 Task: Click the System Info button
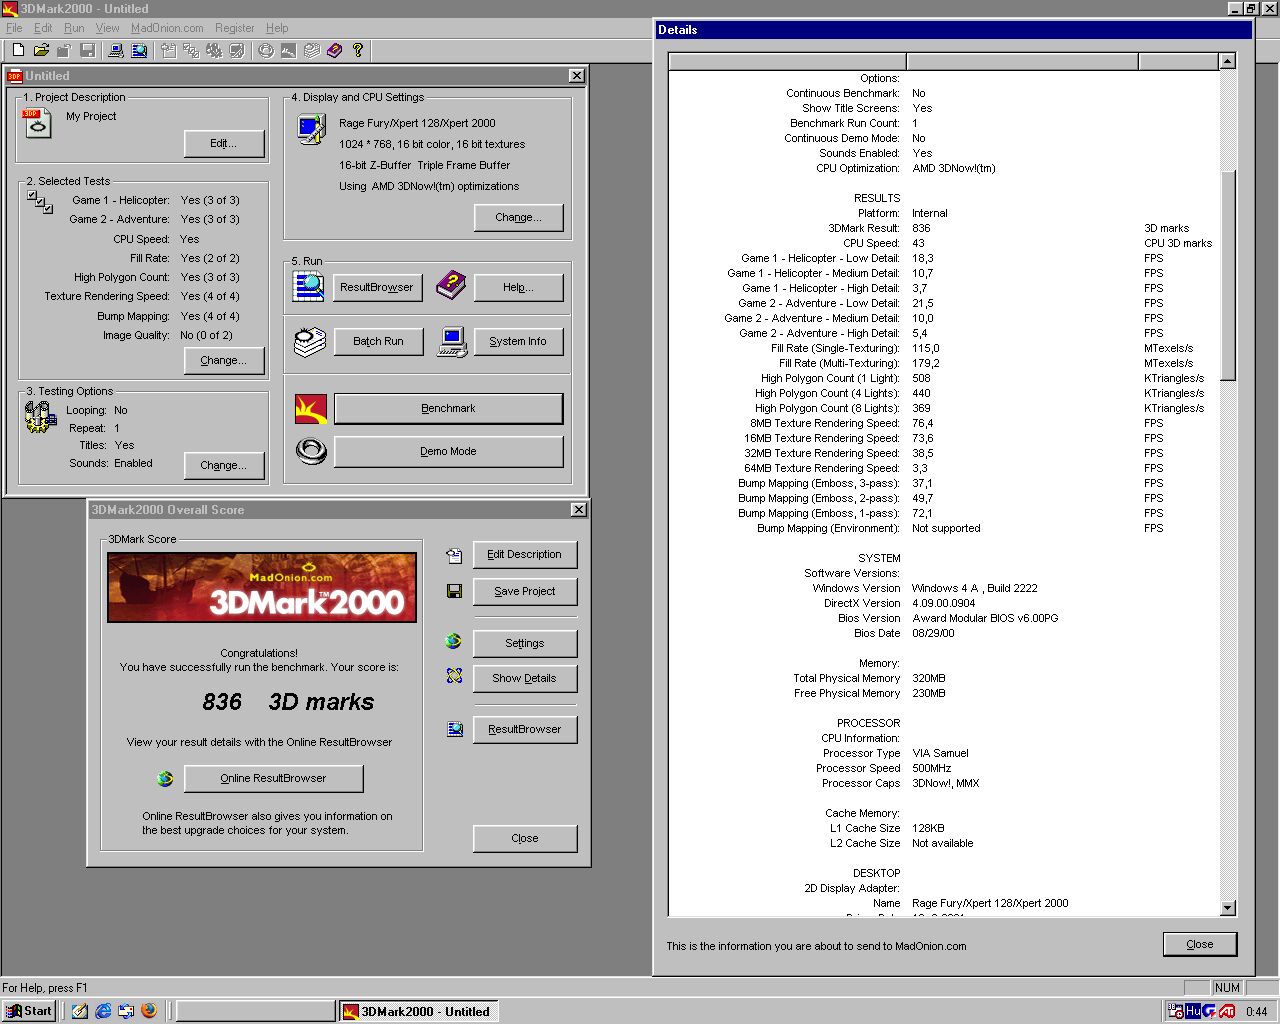coord(518,342)
